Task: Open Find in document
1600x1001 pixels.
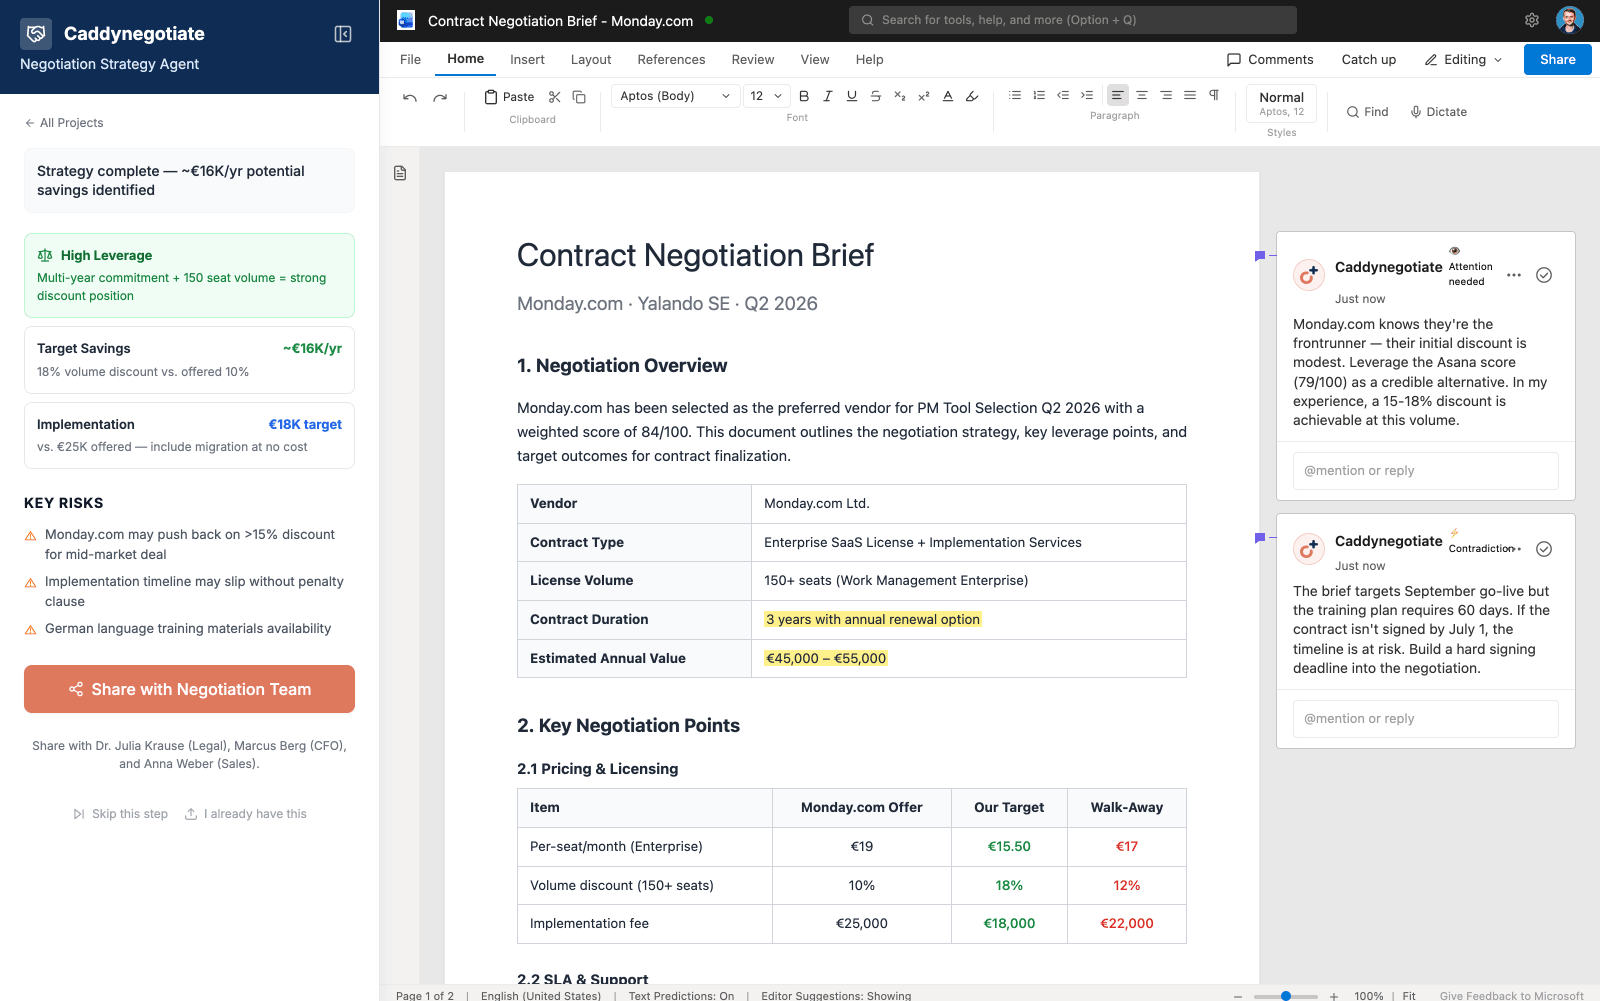Action: coord(1367,112)
